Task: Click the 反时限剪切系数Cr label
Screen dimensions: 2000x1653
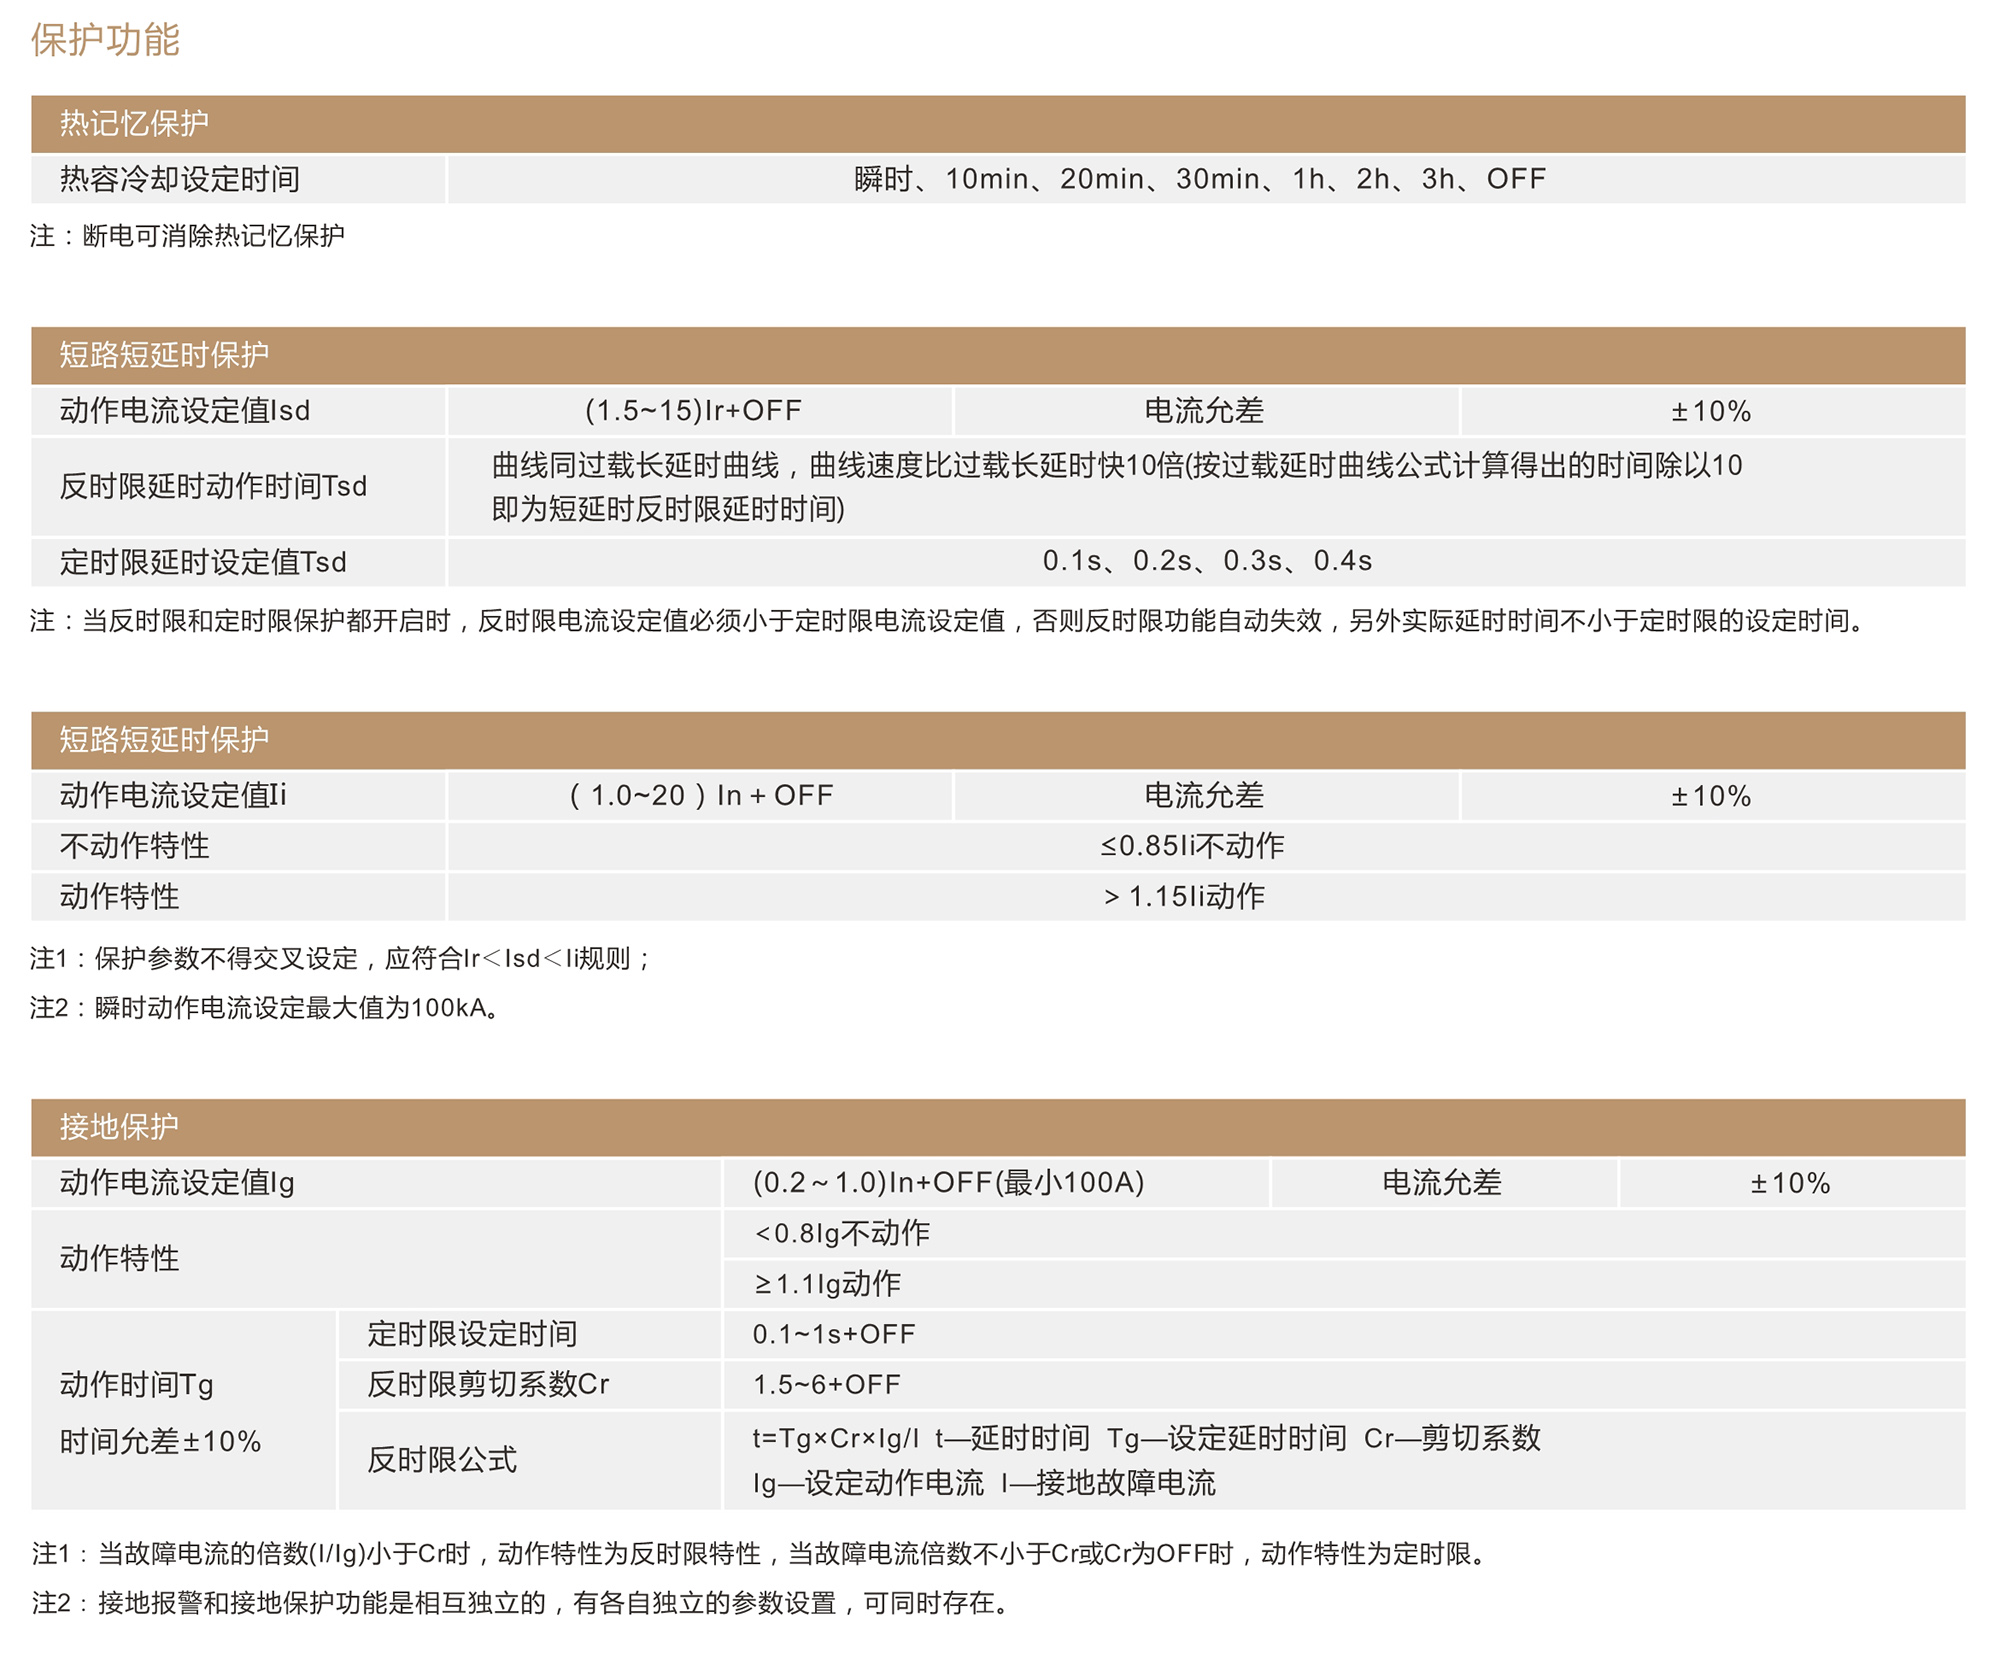Action: click(x=487, y=1384)
